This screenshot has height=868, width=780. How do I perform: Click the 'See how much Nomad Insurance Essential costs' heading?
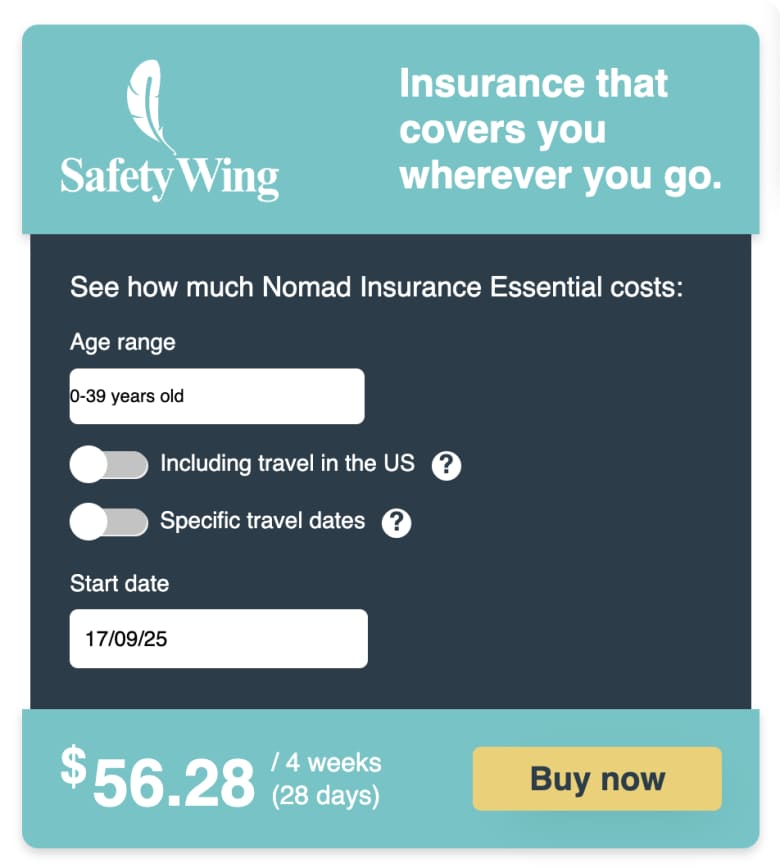(x=376, y=287)
